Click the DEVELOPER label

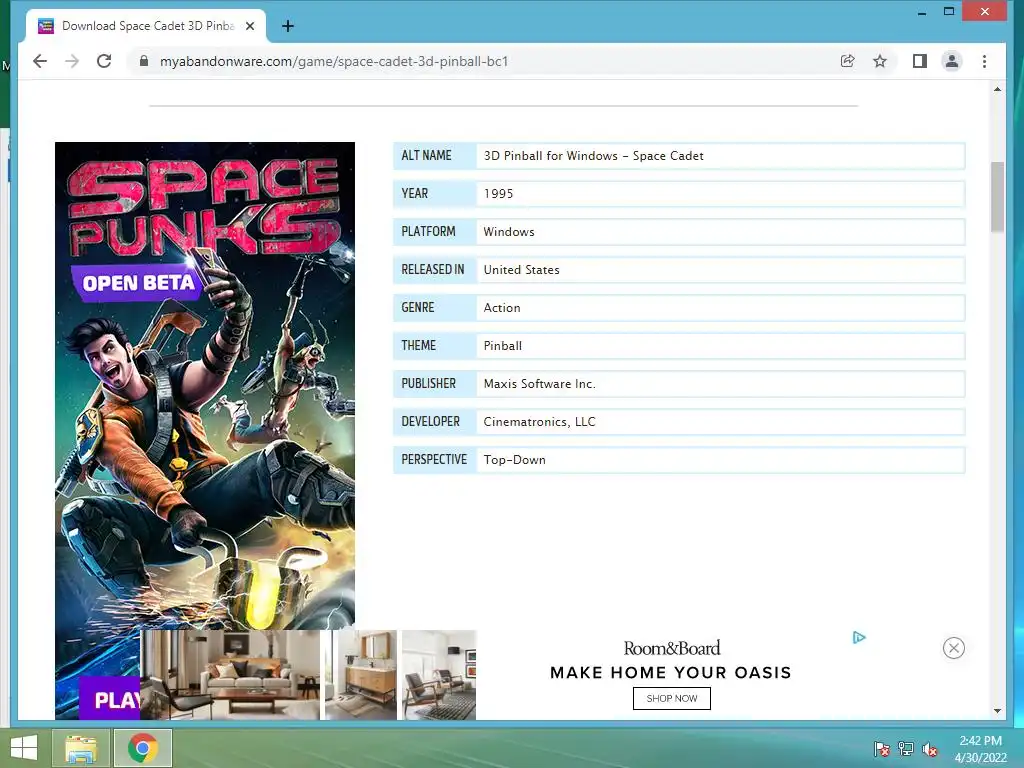point(430,421)
